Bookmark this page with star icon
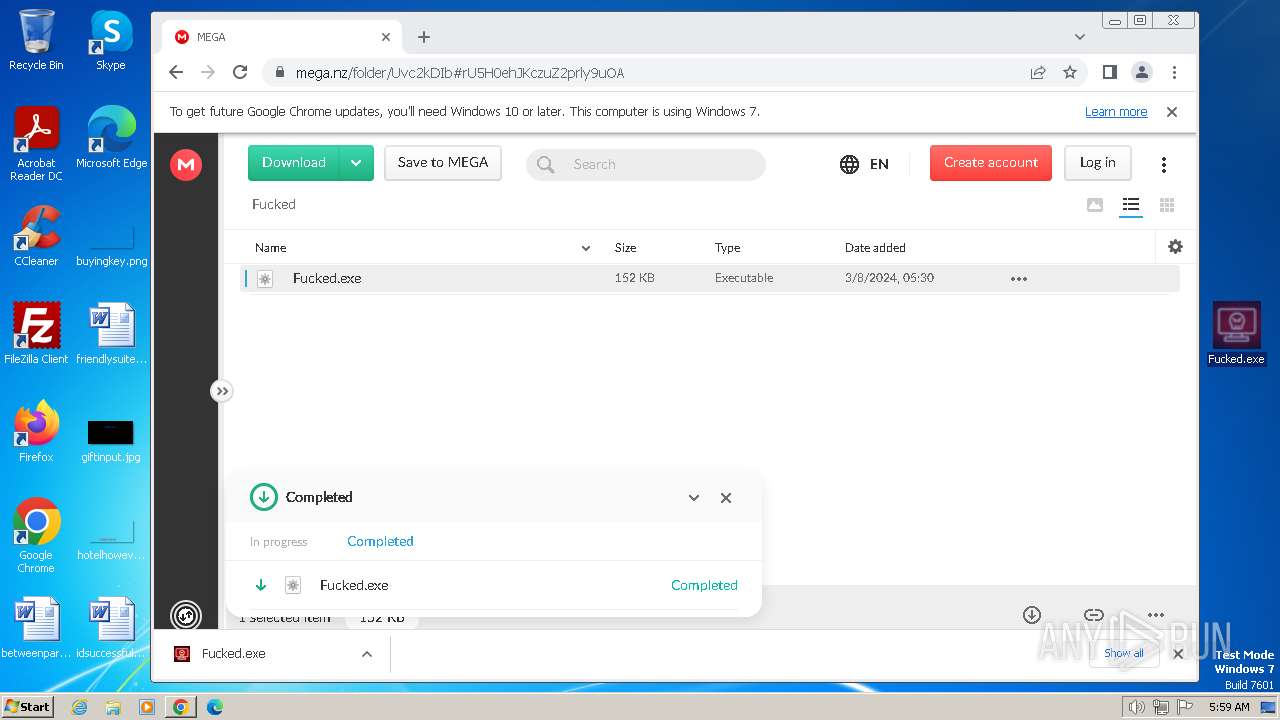 [1070, 72]
